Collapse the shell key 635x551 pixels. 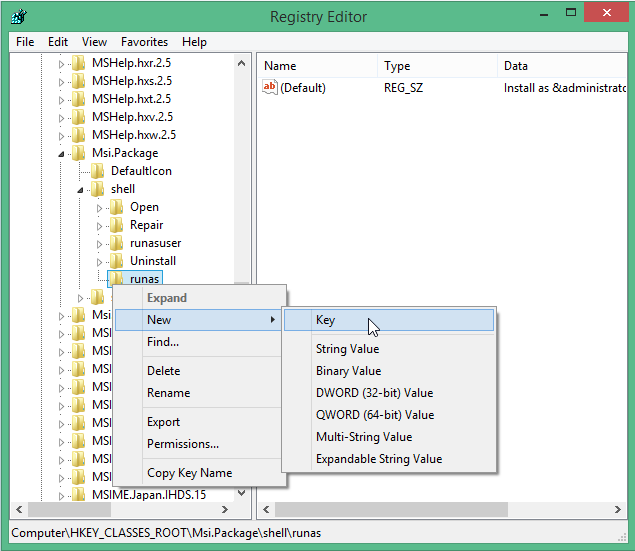tap(80, 190)
